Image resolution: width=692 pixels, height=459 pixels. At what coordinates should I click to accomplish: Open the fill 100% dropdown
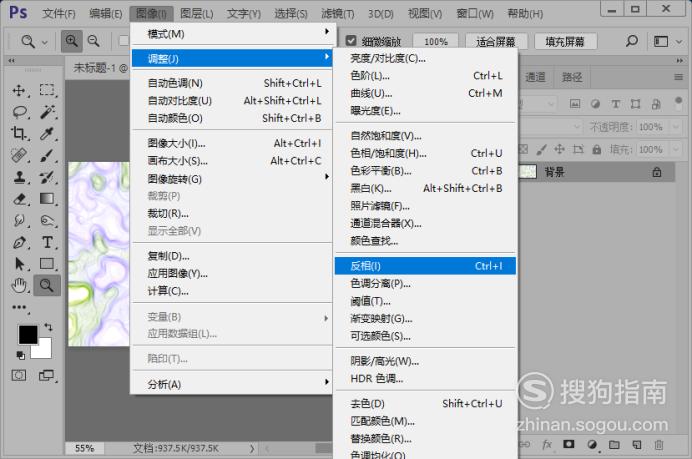[677, 150]
